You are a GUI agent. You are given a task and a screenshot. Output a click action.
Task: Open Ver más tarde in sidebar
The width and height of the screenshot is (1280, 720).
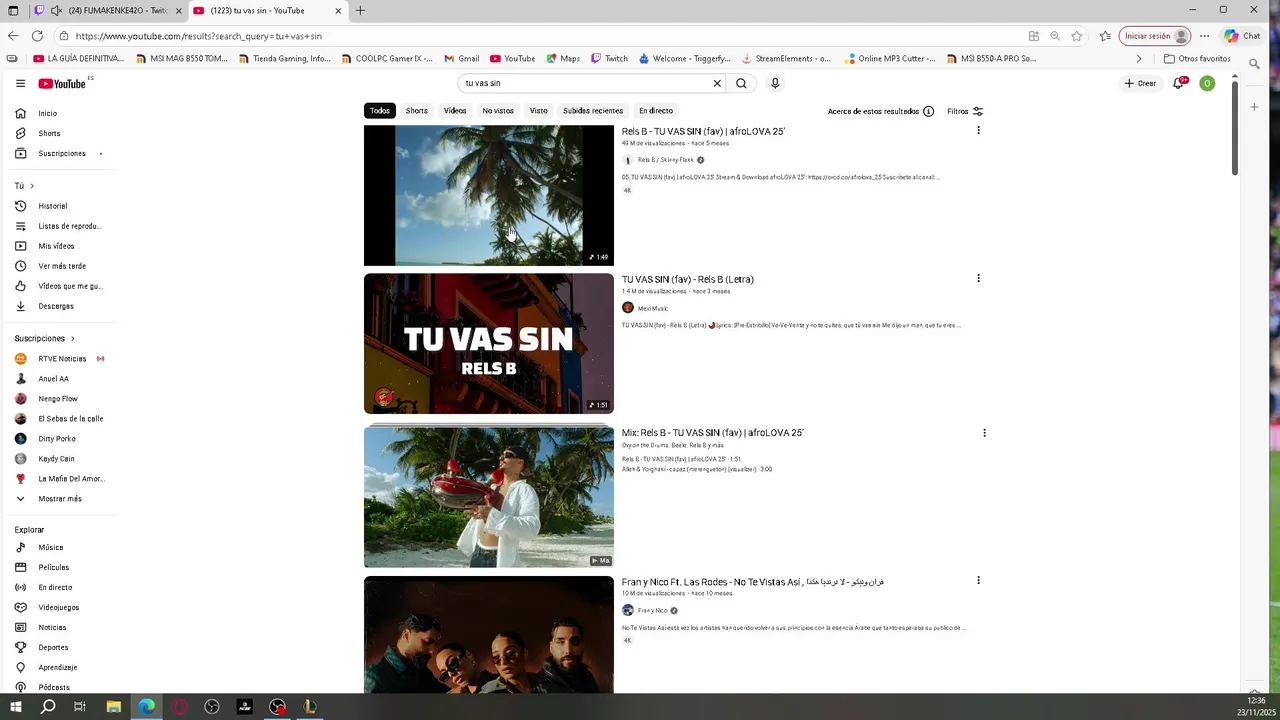click(x=58, y=266)
